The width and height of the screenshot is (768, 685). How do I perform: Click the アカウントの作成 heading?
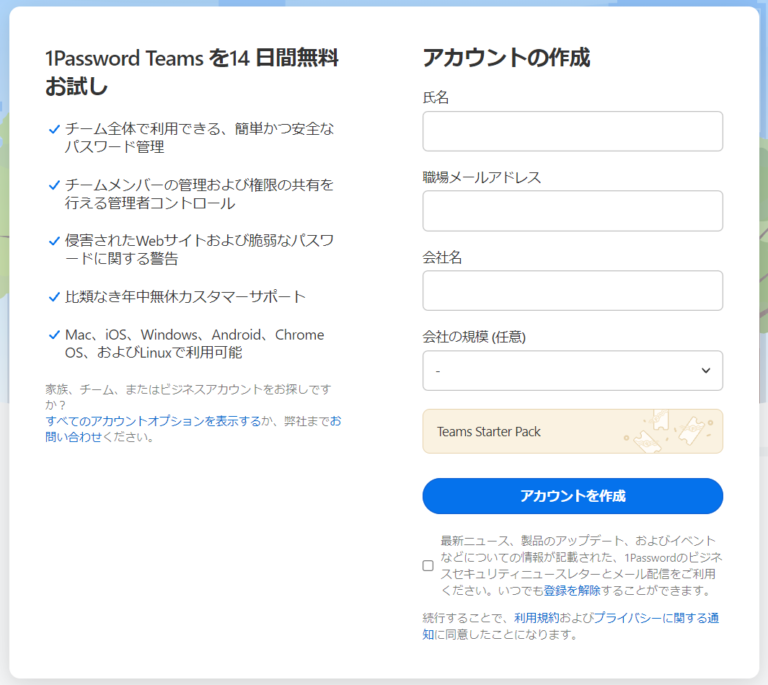pyautogui.click(x=506, y=58)
